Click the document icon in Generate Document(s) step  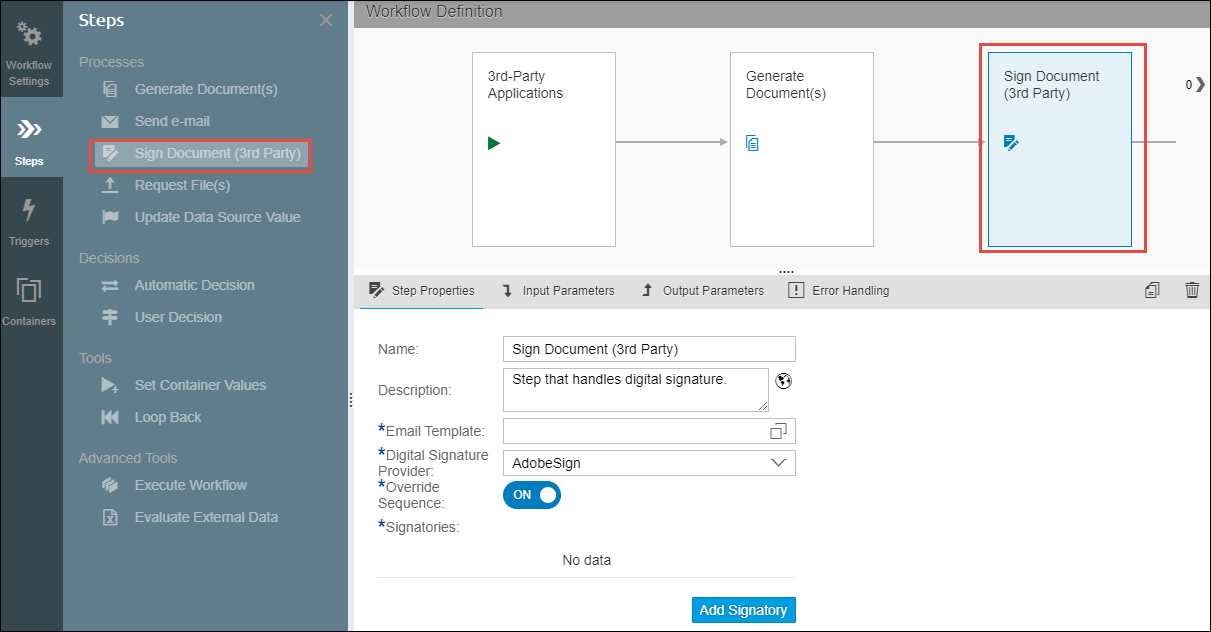click(753, 143)
